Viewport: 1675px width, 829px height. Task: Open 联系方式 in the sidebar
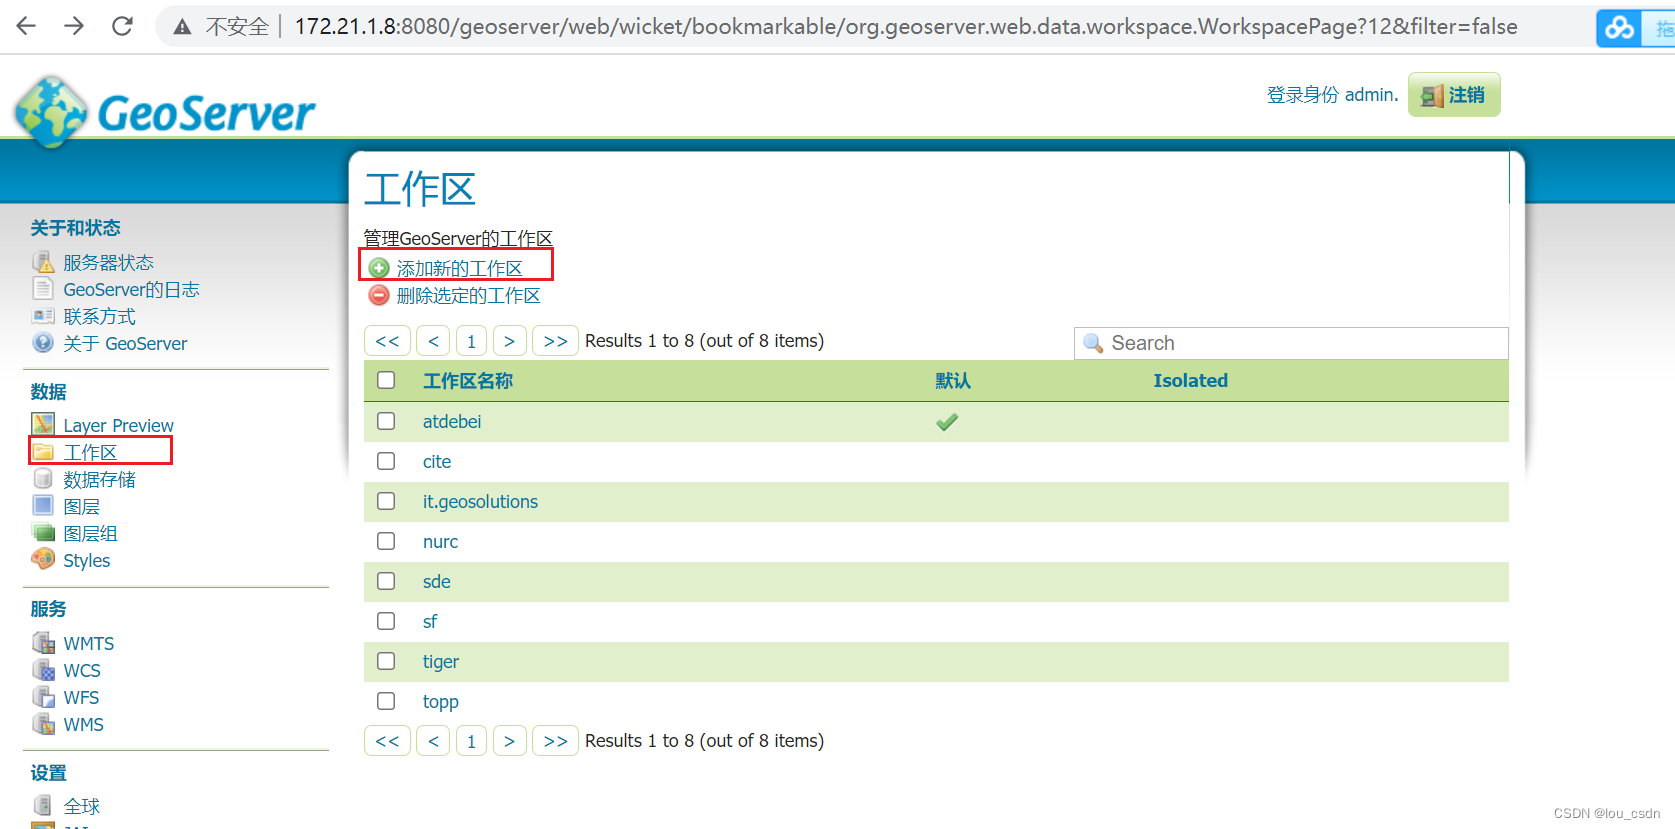point(99,317)
